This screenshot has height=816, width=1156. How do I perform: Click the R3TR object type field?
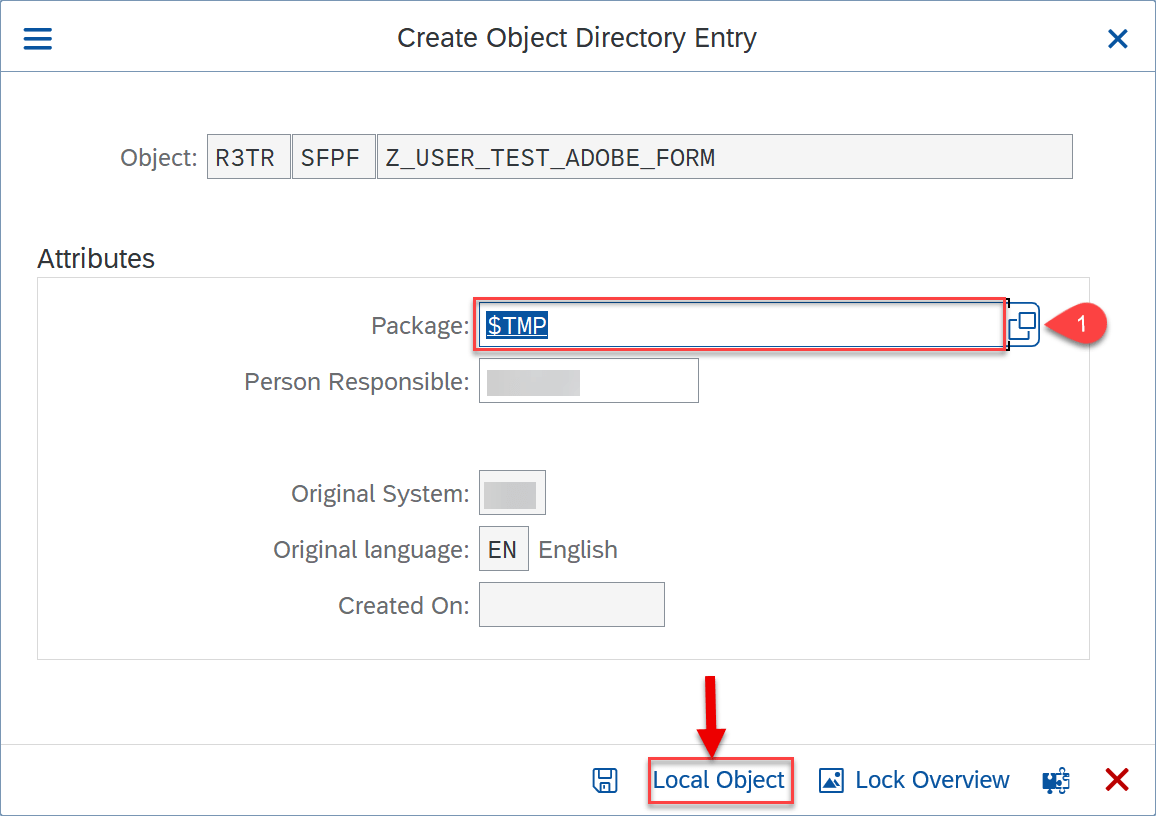248,157
